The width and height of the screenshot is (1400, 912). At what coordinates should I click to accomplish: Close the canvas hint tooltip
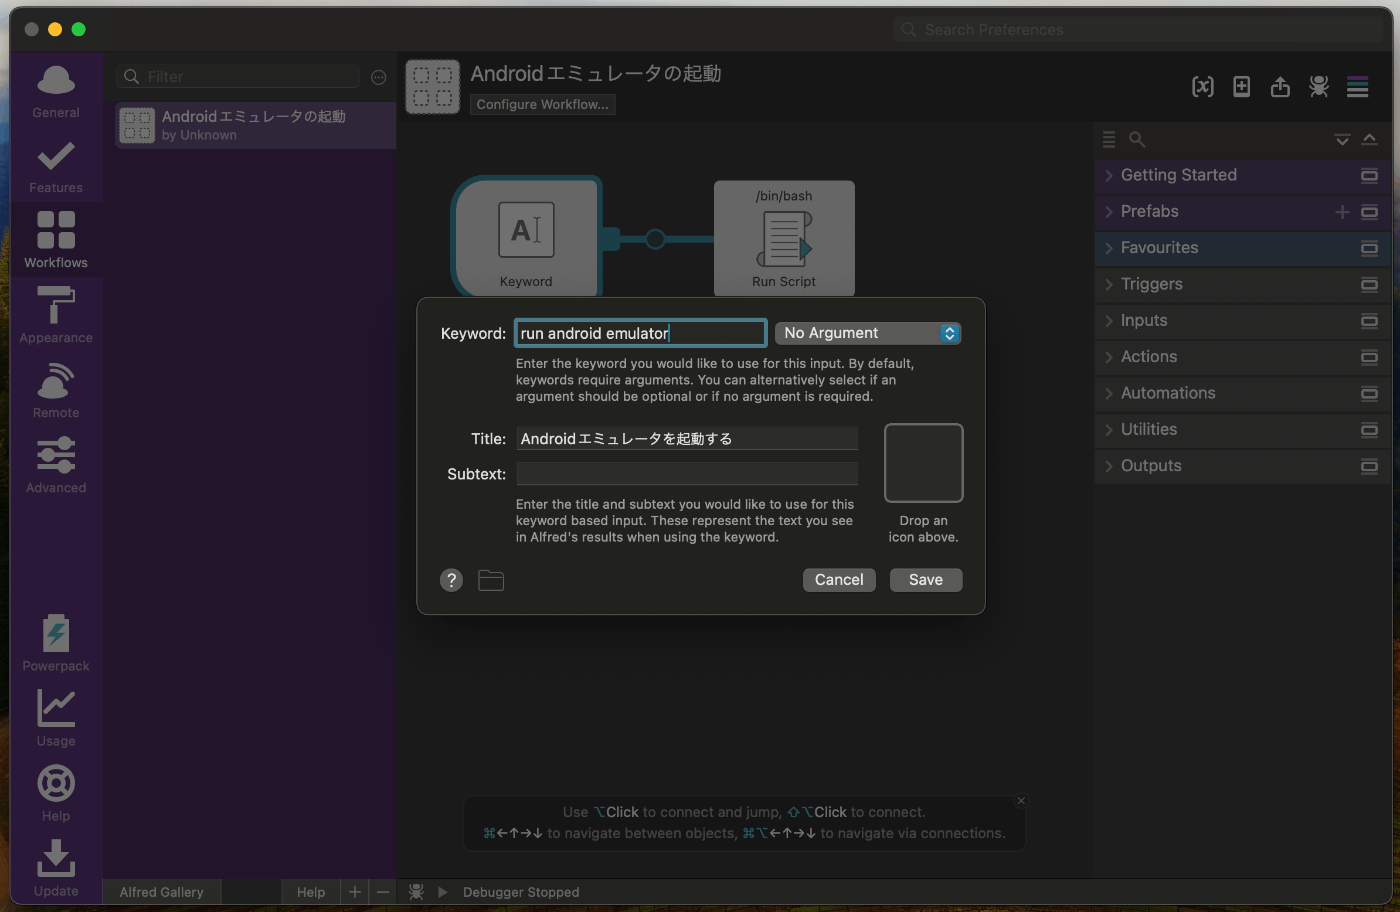(1021, 800)
